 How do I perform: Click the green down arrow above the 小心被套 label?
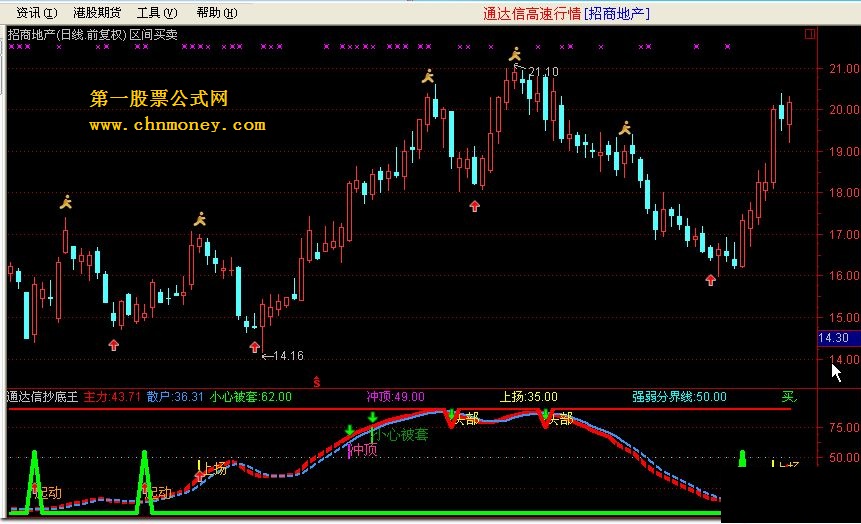[372, 417]
